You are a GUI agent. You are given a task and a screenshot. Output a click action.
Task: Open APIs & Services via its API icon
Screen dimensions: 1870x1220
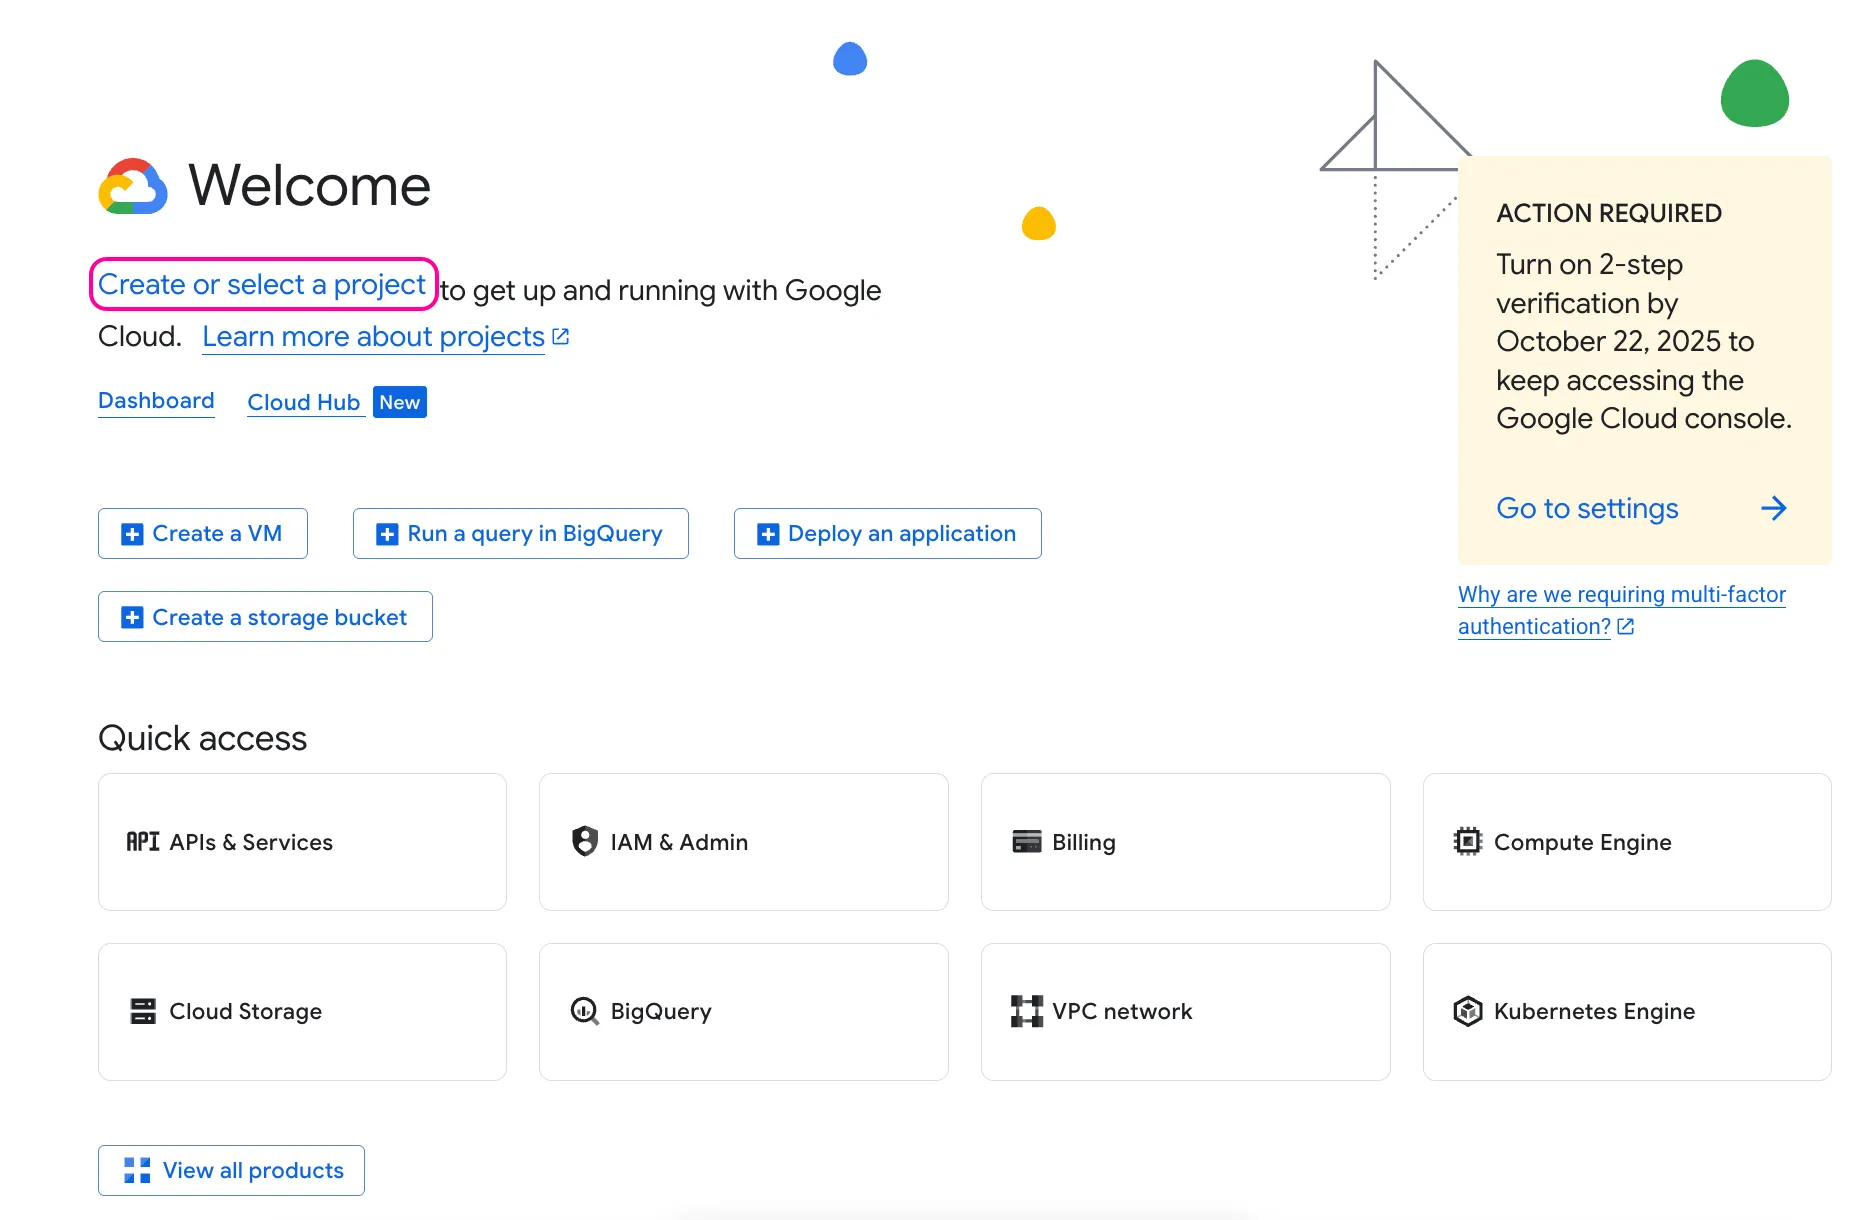[x=143, y=842]
